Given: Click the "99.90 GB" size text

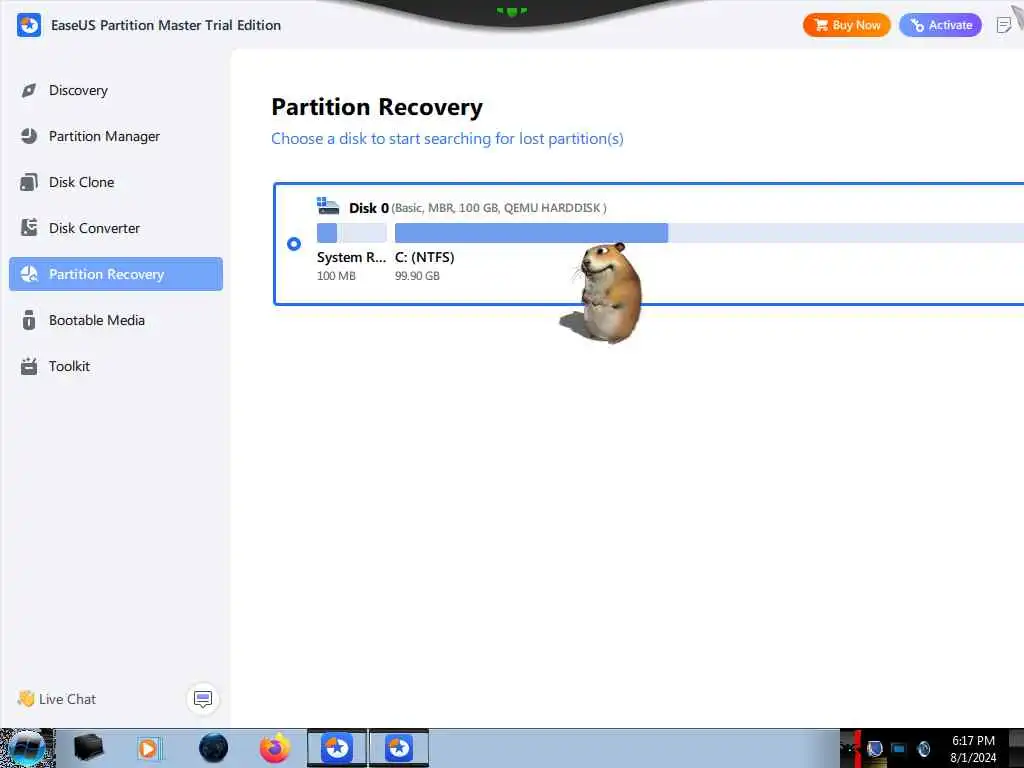Looking at the screenshot, I should point(417,276).
